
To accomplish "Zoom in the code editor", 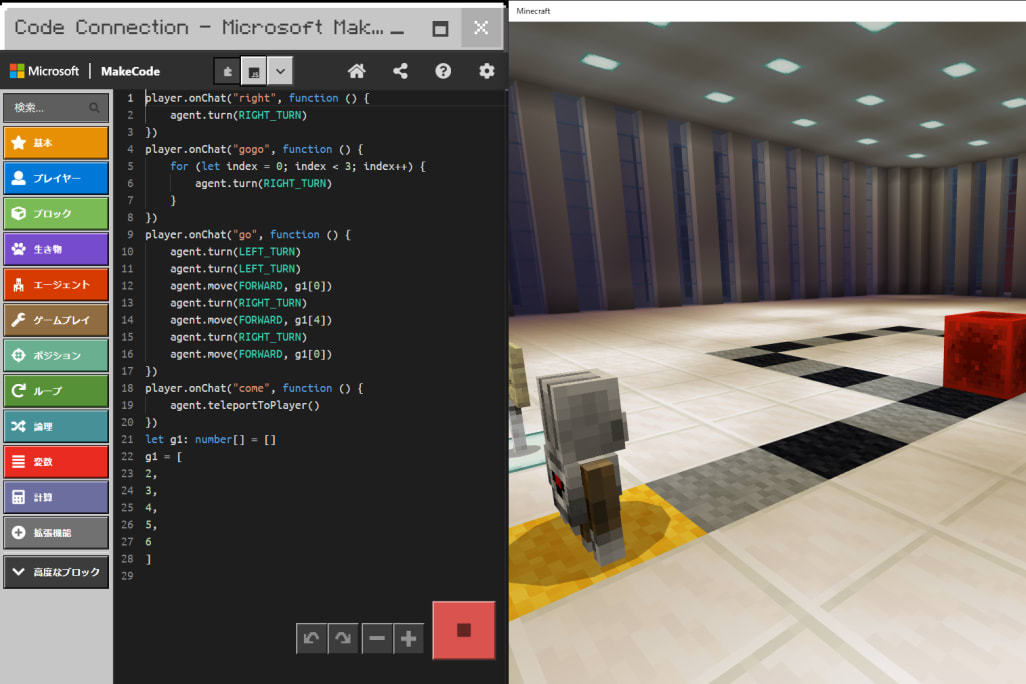I will [409, 638].
